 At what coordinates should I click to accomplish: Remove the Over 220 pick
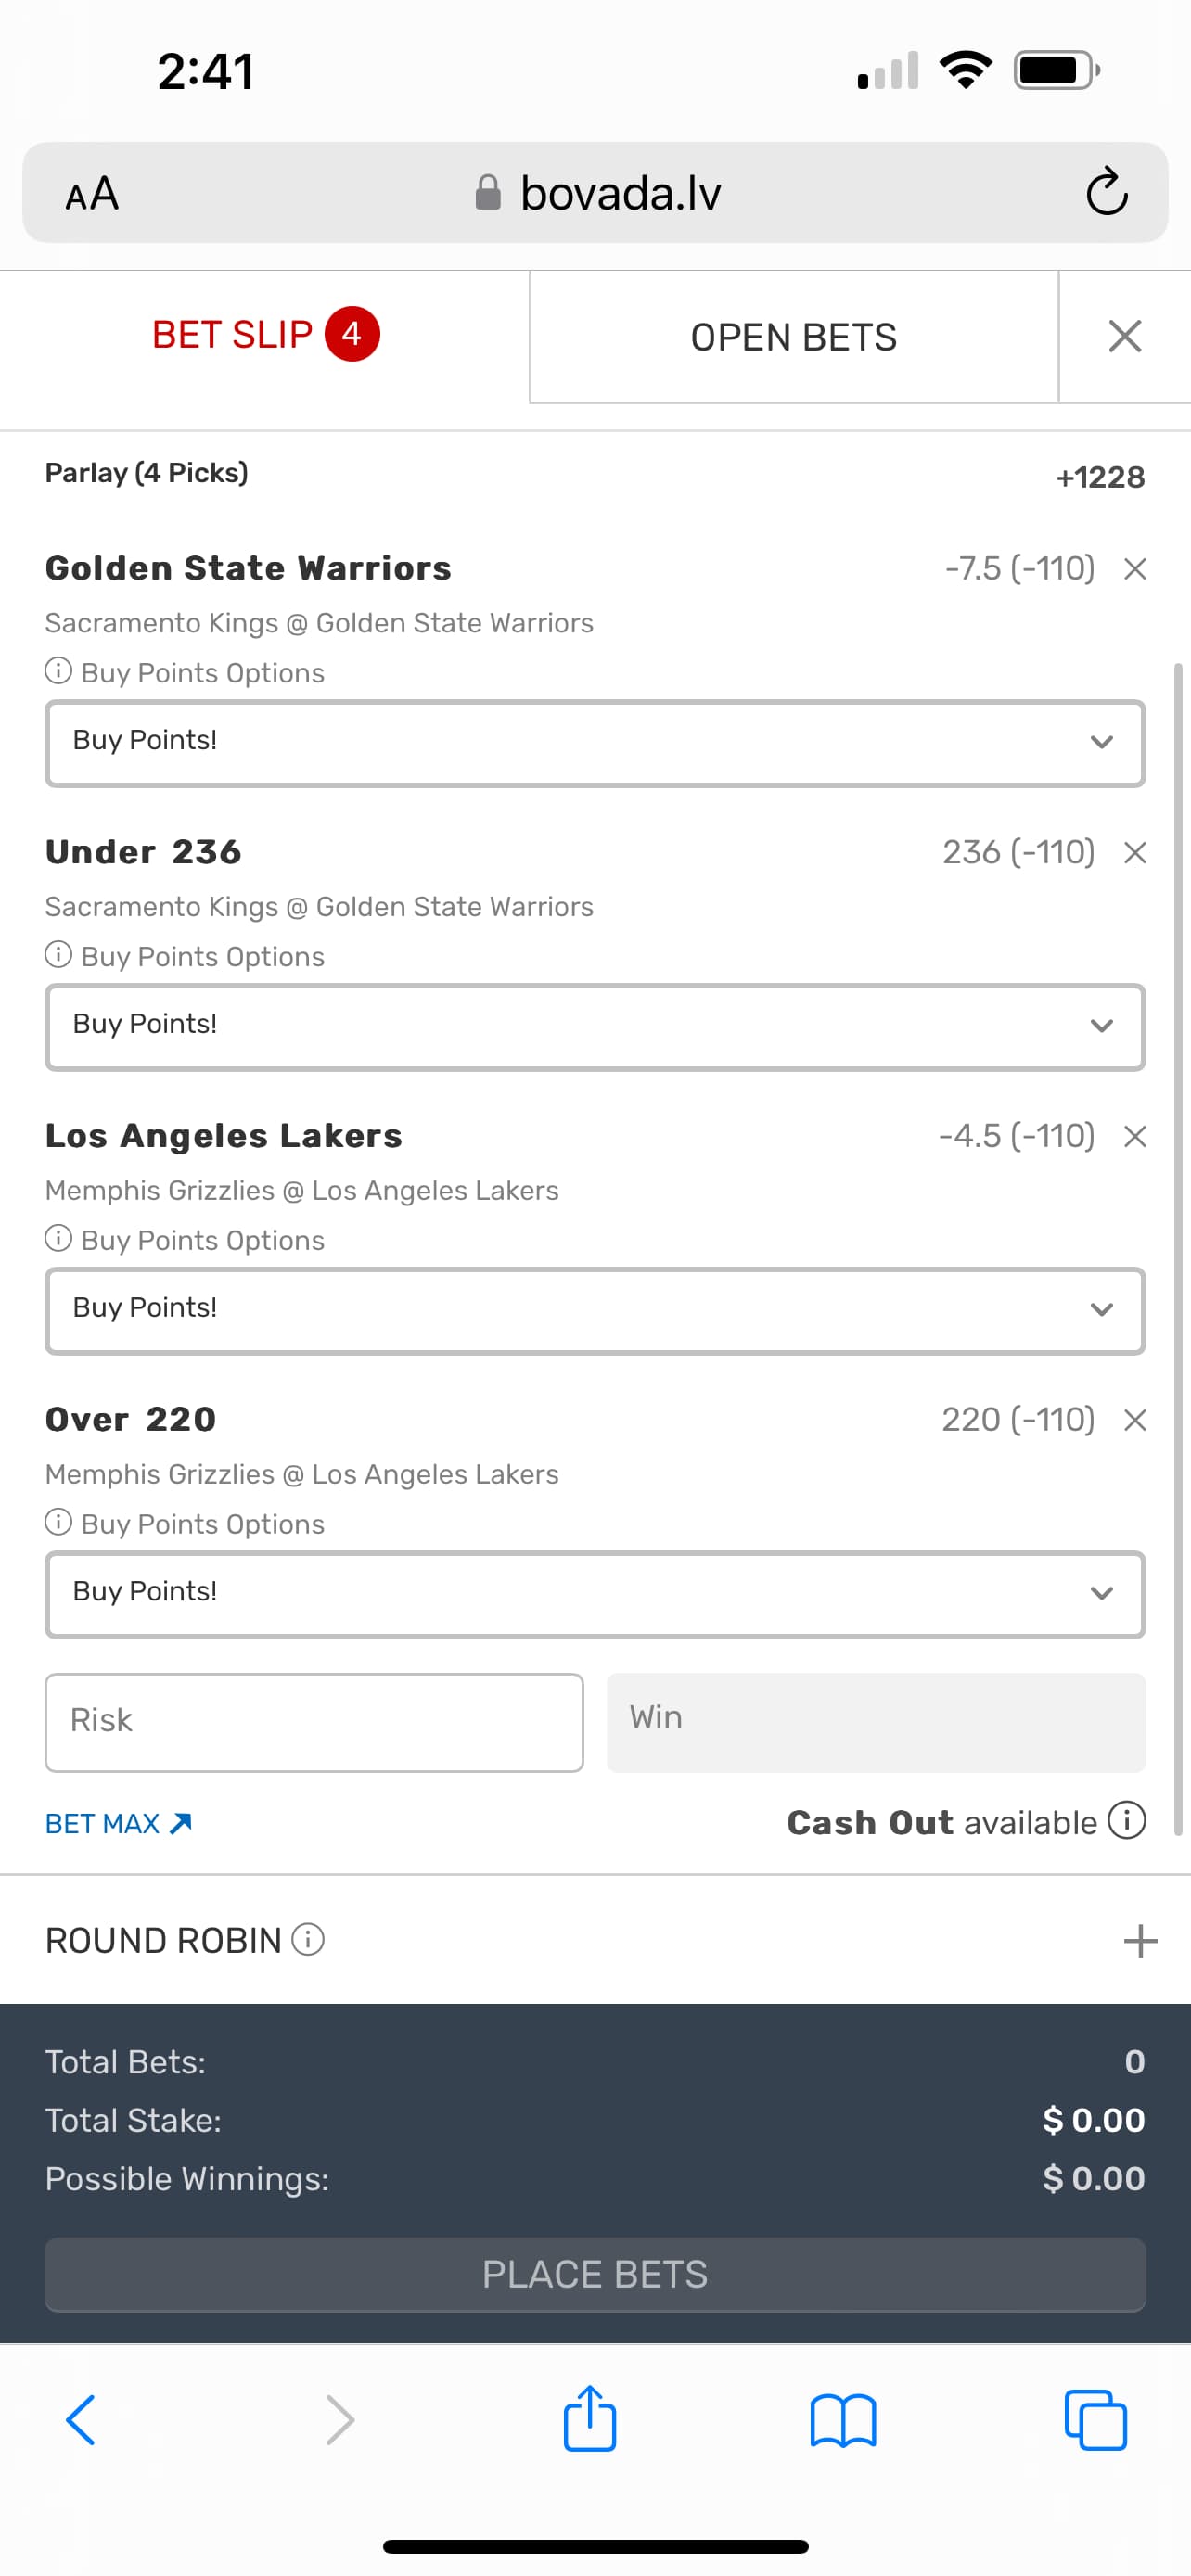coord(1134,1421)
